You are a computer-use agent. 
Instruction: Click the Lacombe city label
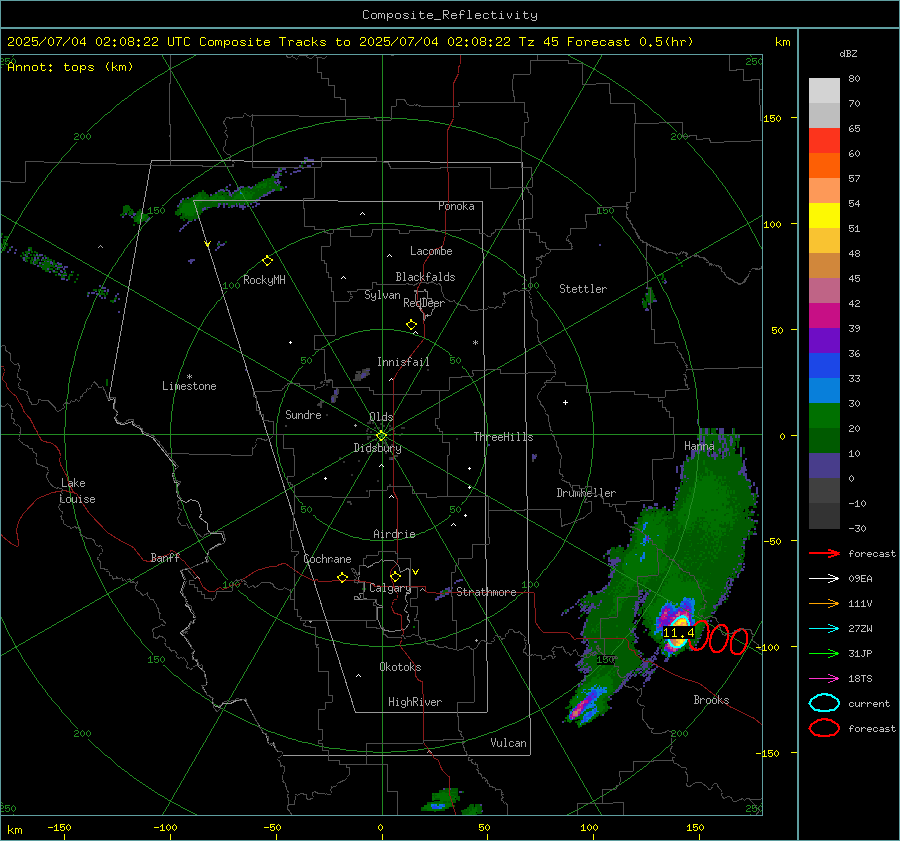[431, 251]
